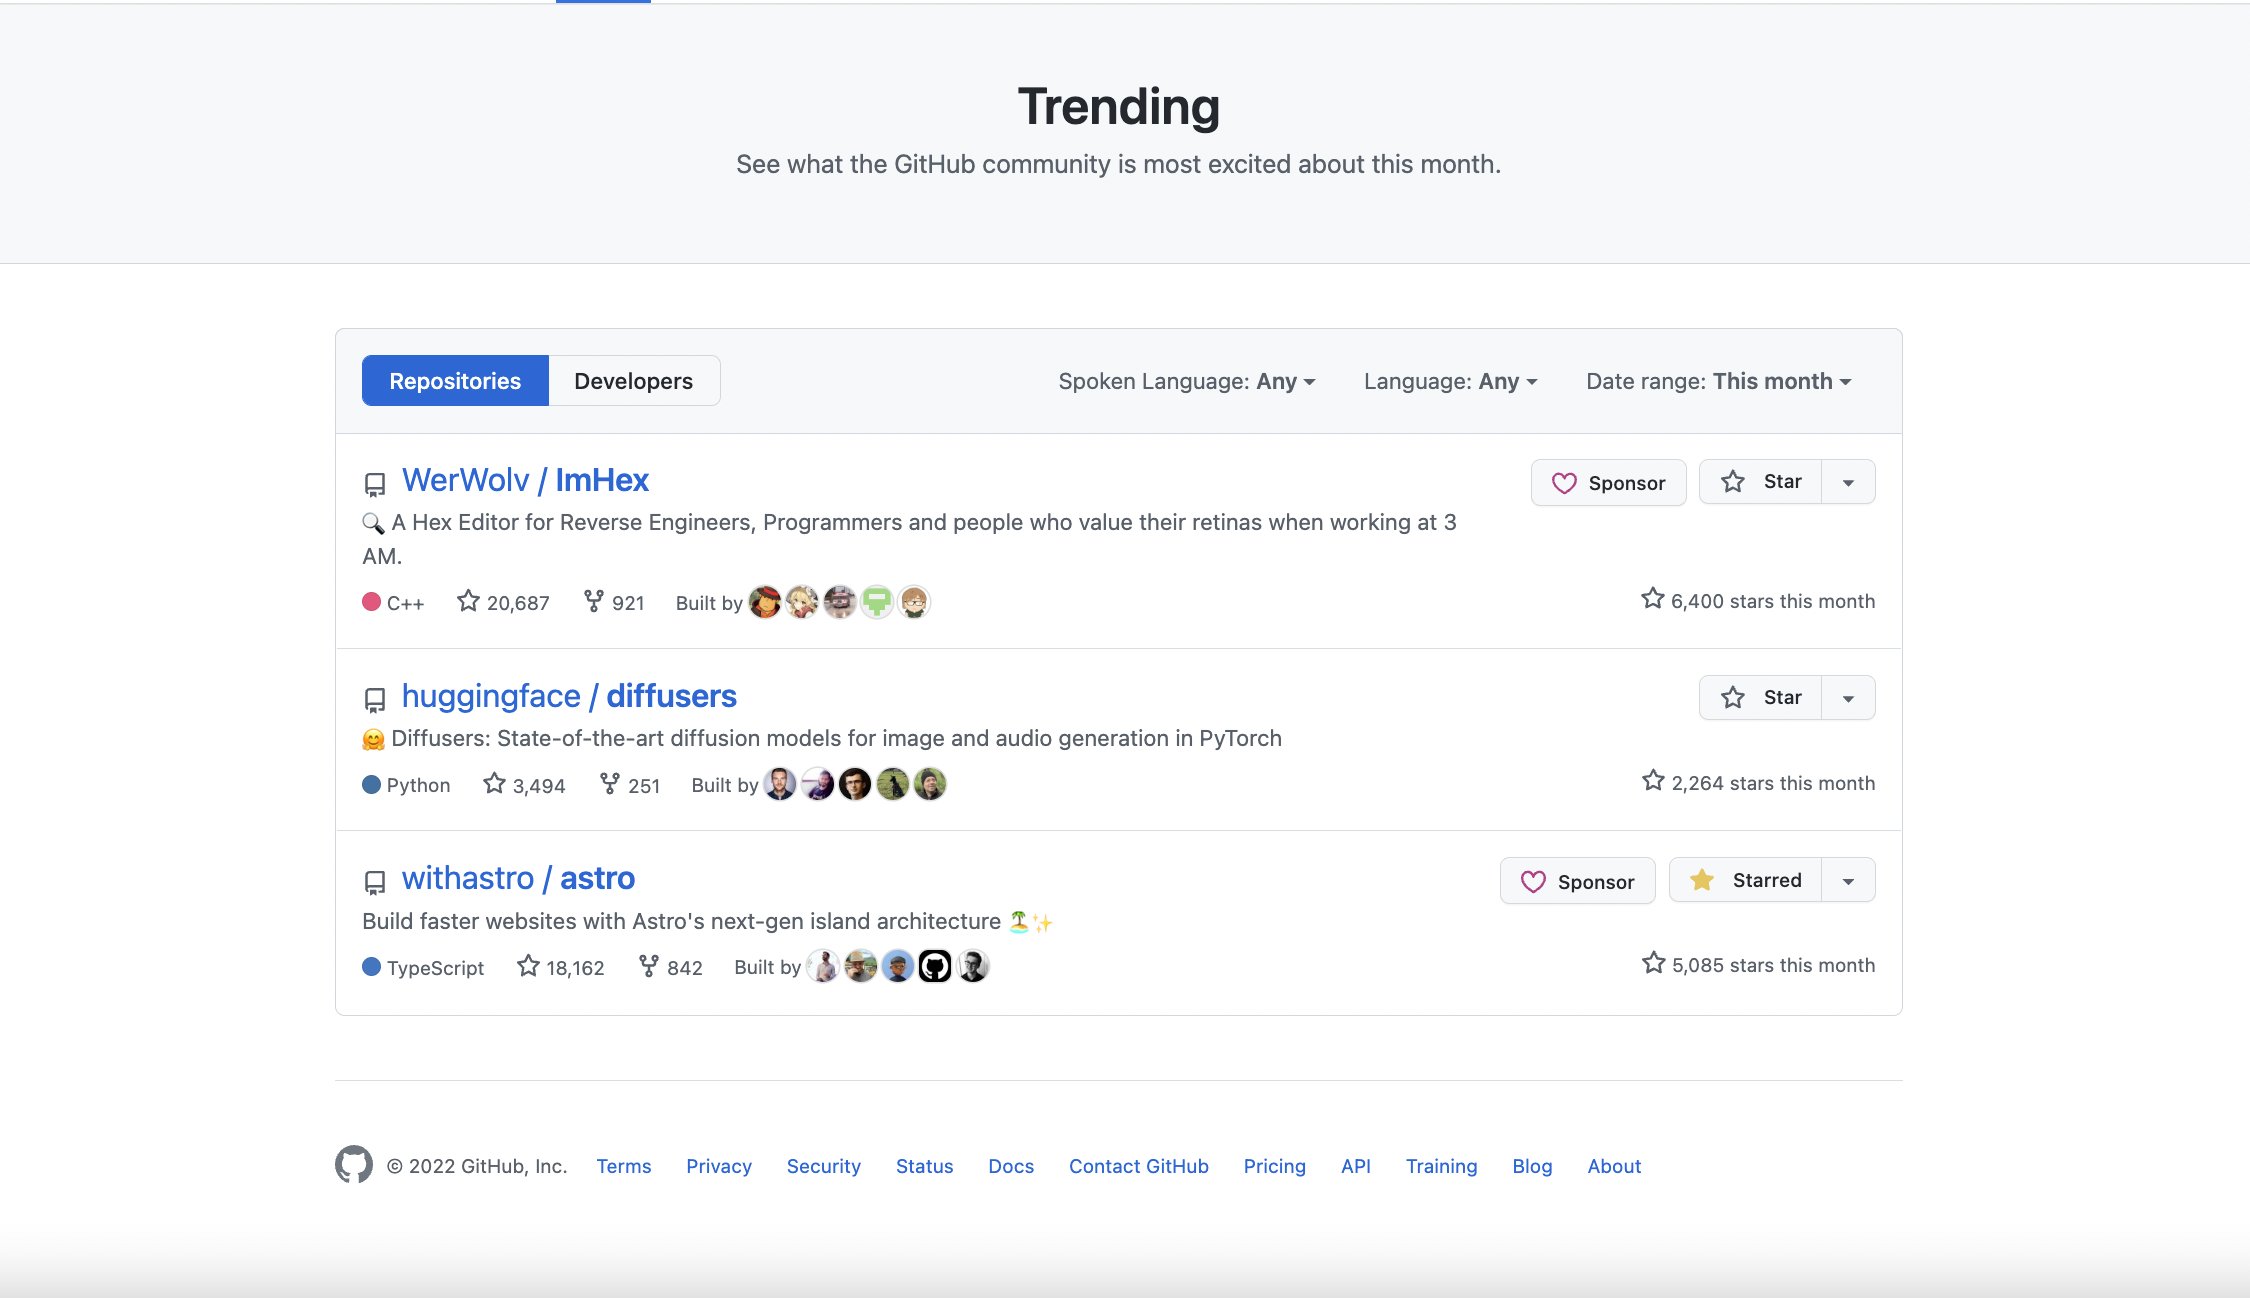Star the WerWolv/ImHex repository
The width and height of the screenshot is (2250, 1298).
point(1760,481)
